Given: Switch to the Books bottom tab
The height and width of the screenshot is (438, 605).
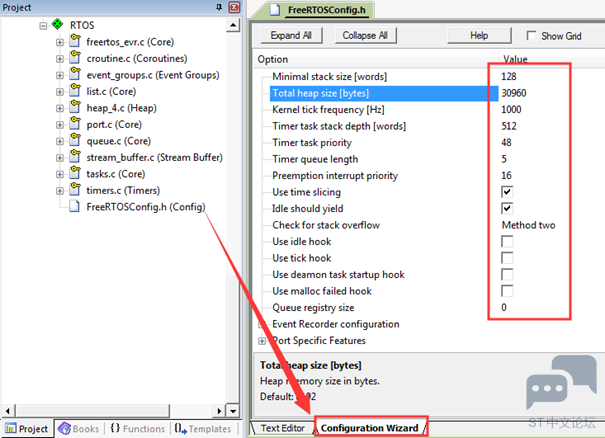Looking at the screenshot, I should coord(79,429).
